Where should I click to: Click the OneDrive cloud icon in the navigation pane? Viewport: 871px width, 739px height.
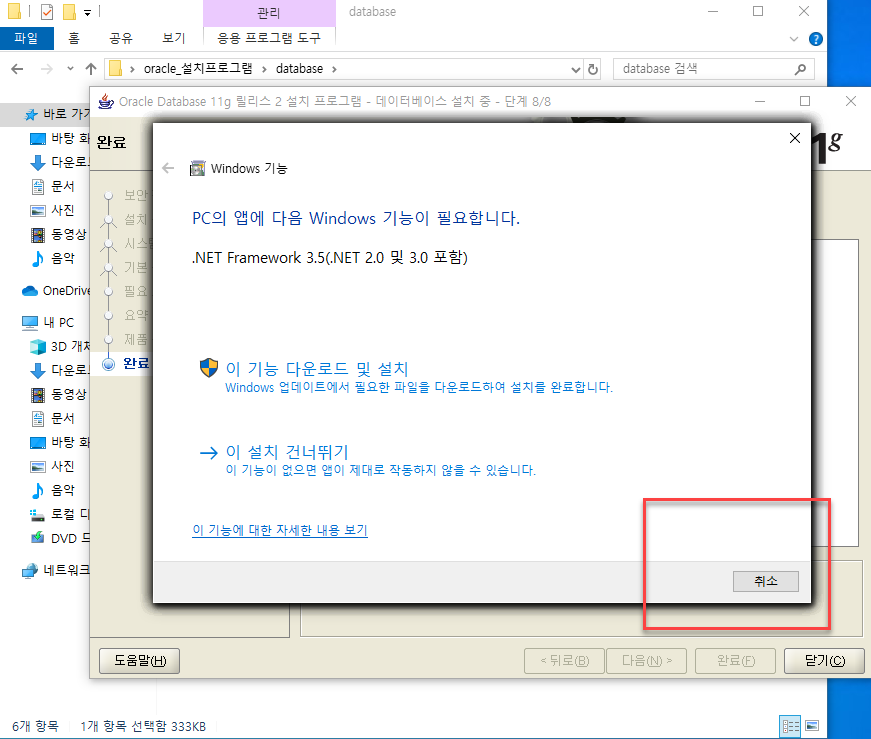coord(29,291)
